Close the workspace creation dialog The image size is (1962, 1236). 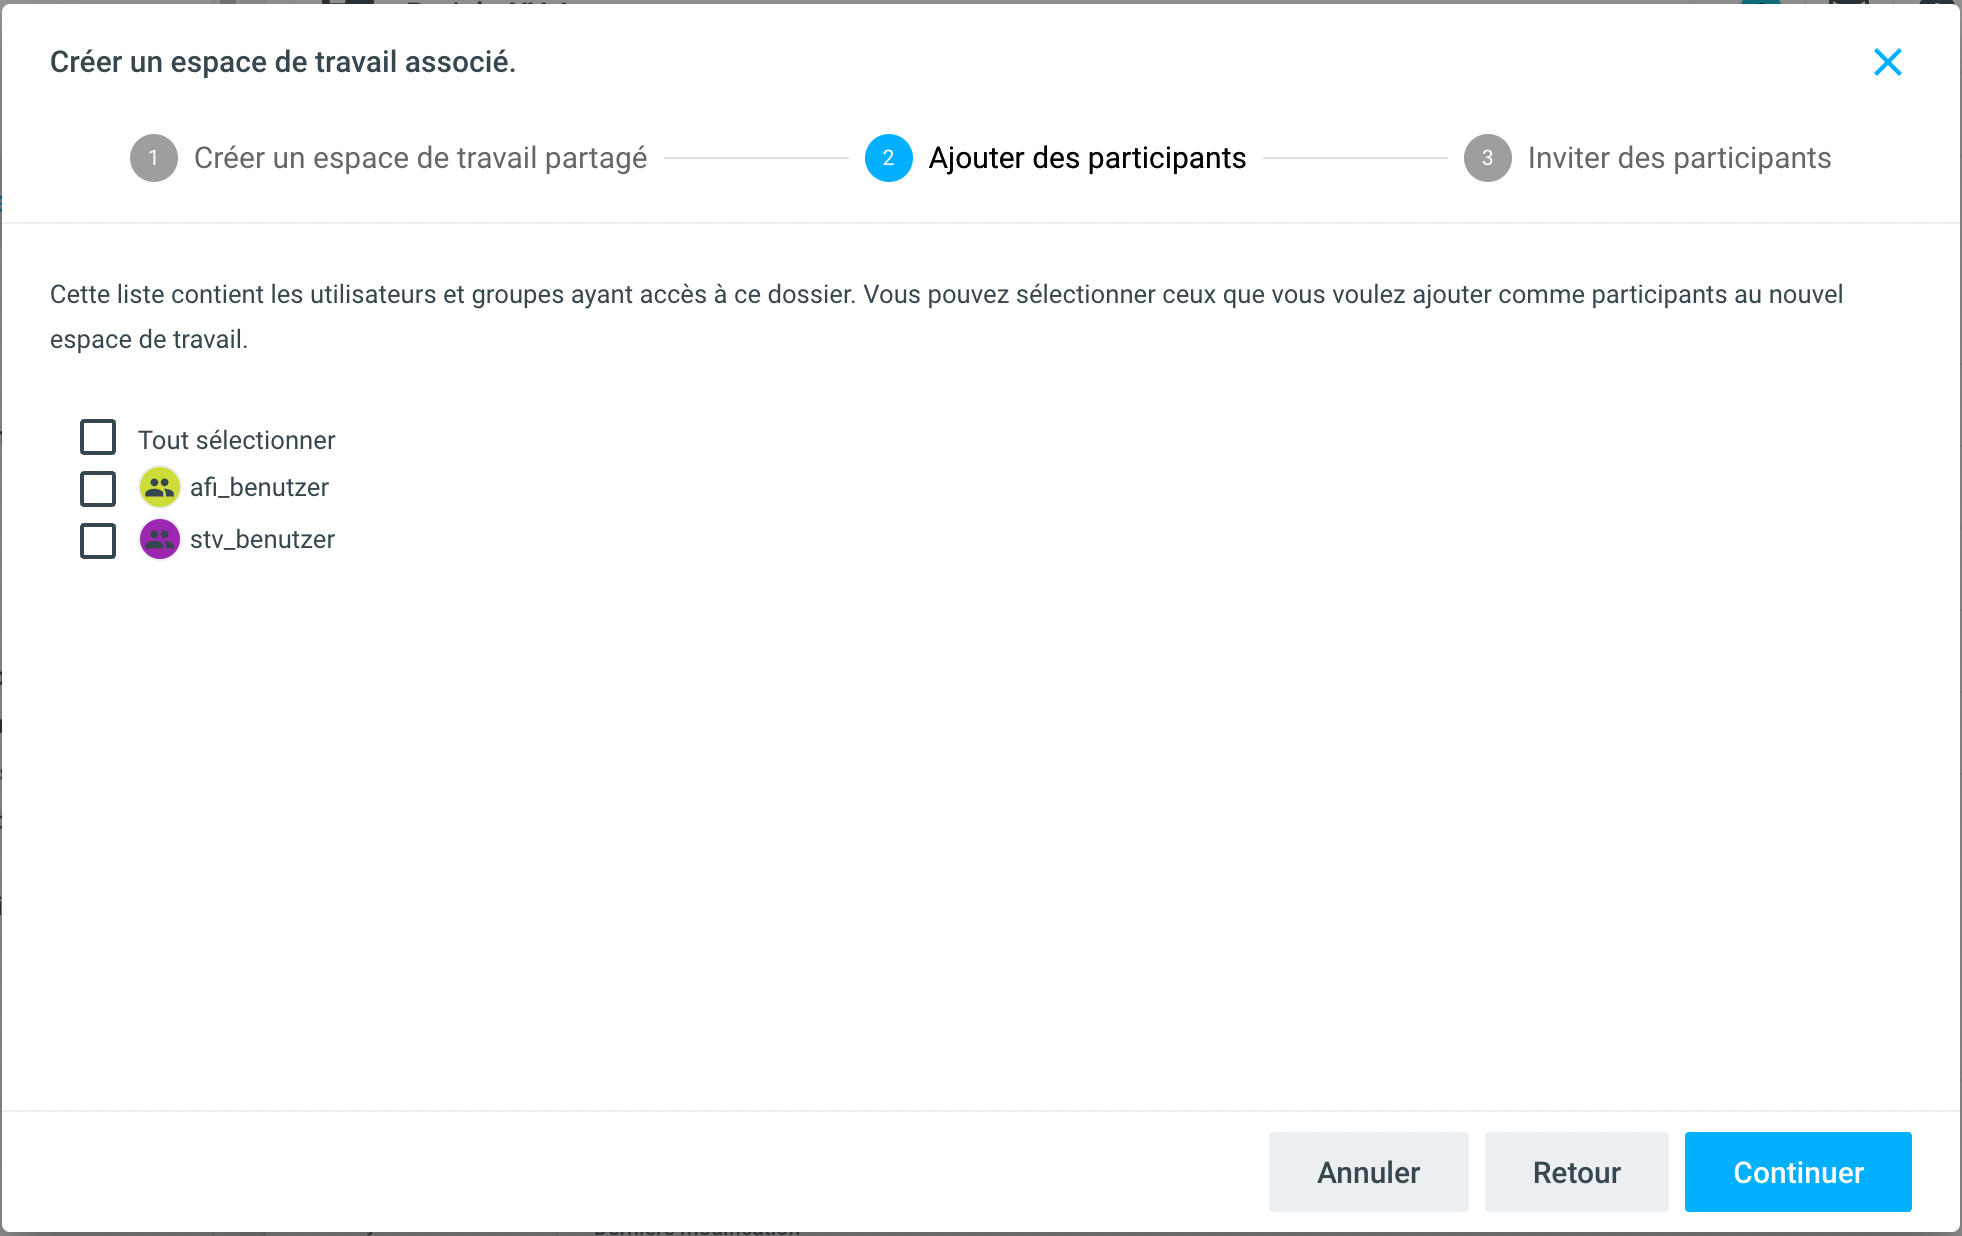pos(1887,62)
